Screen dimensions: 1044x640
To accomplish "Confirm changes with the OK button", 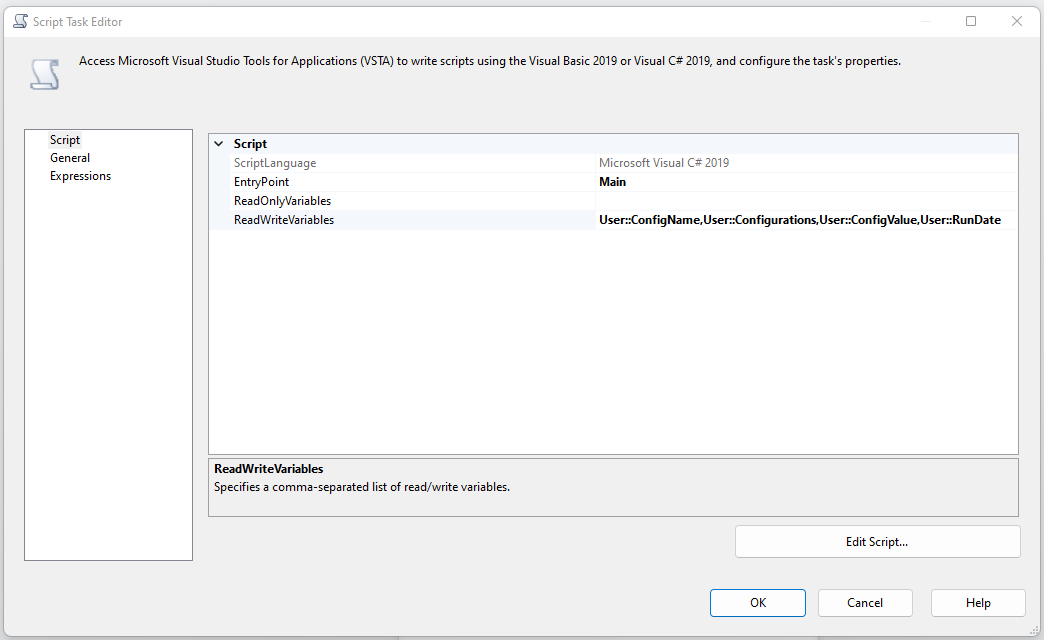I will [757, 603].
